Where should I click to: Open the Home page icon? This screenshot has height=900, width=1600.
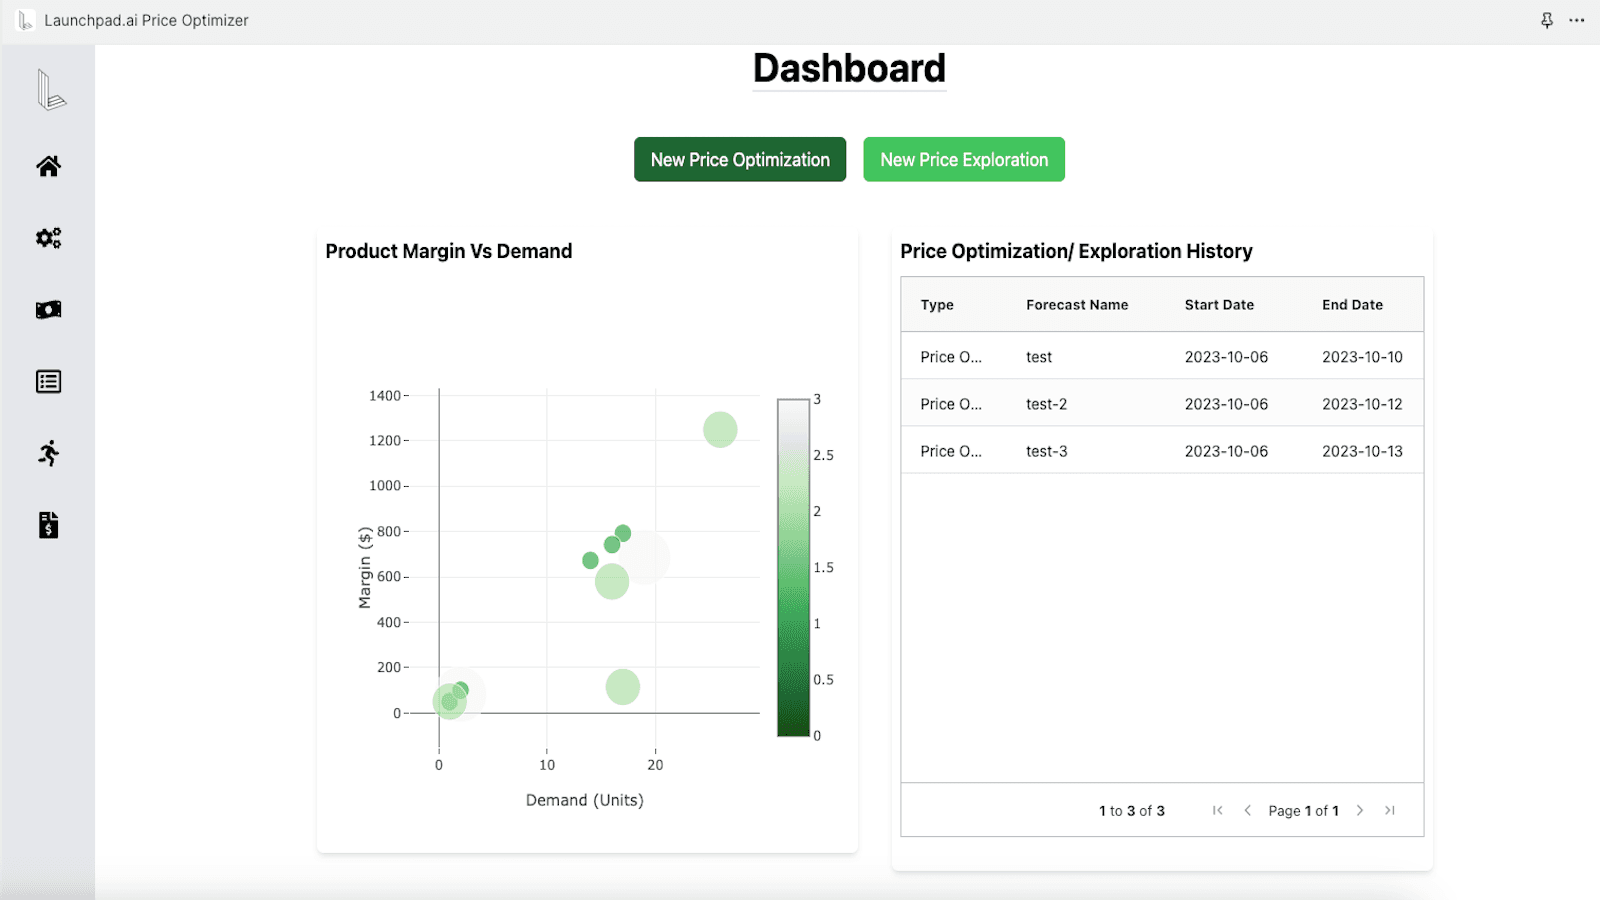pyautogui.click(x=48, y=166)
